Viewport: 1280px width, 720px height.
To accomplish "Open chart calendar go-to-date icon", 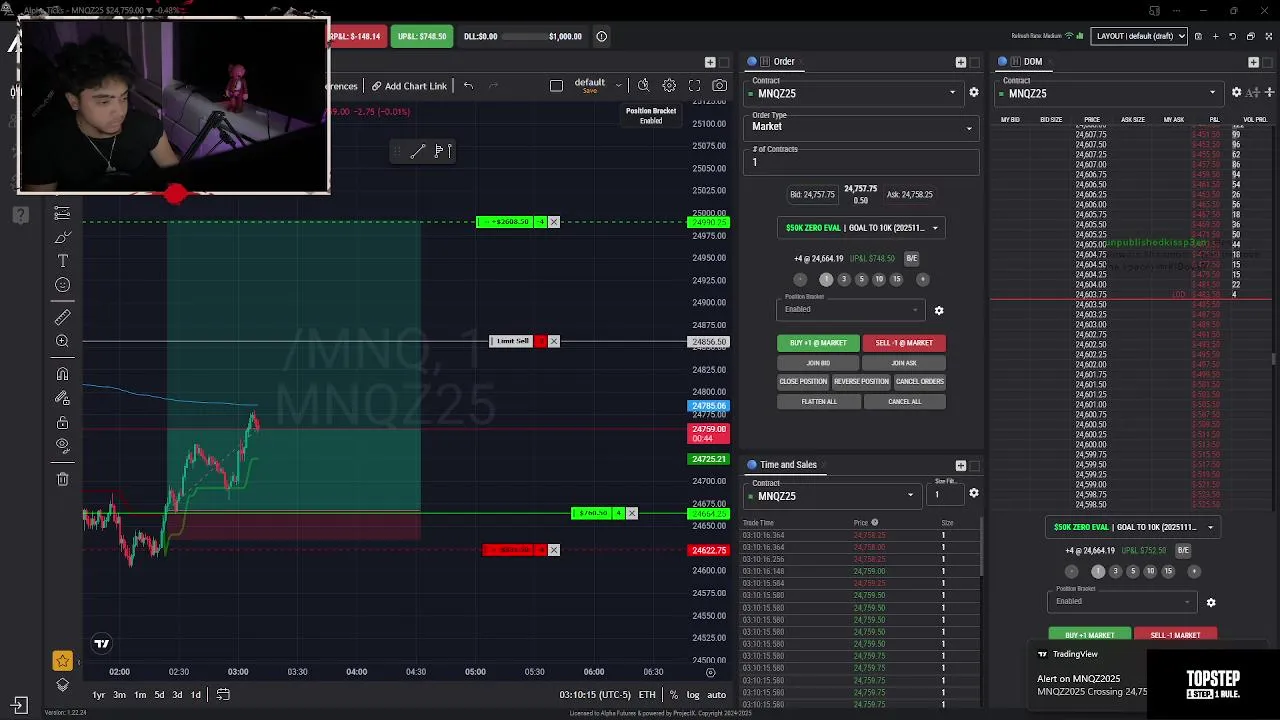I will (x=223, y=695).
